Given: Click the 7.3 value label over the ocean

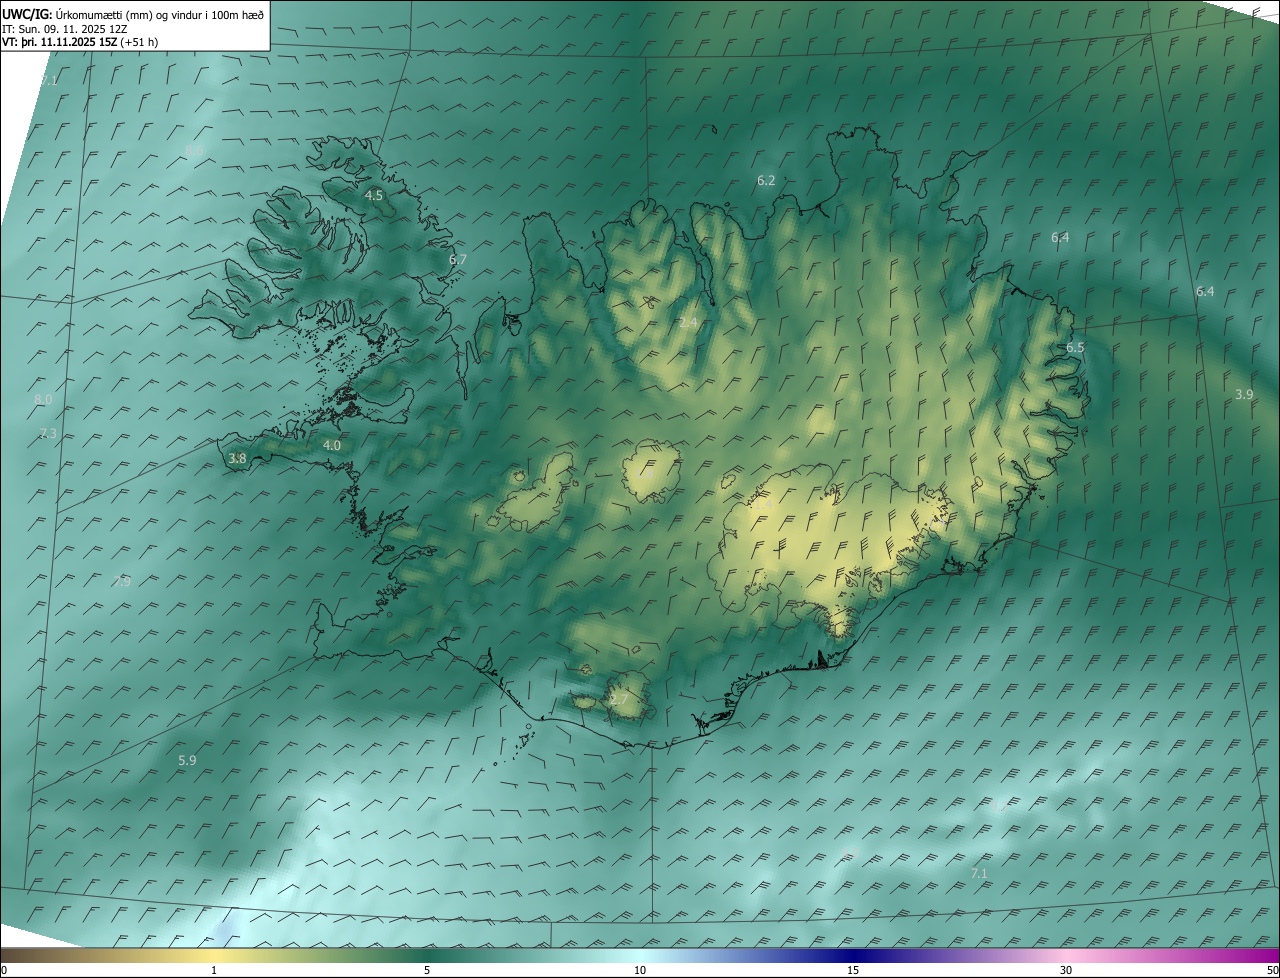Looking at the screenshot, I should click(48, 433).
